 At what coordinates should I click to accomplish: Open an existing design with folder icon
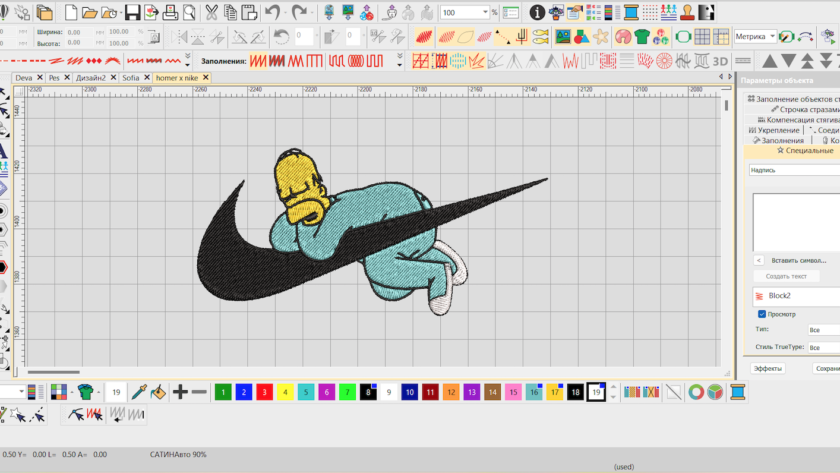(89, 12)
